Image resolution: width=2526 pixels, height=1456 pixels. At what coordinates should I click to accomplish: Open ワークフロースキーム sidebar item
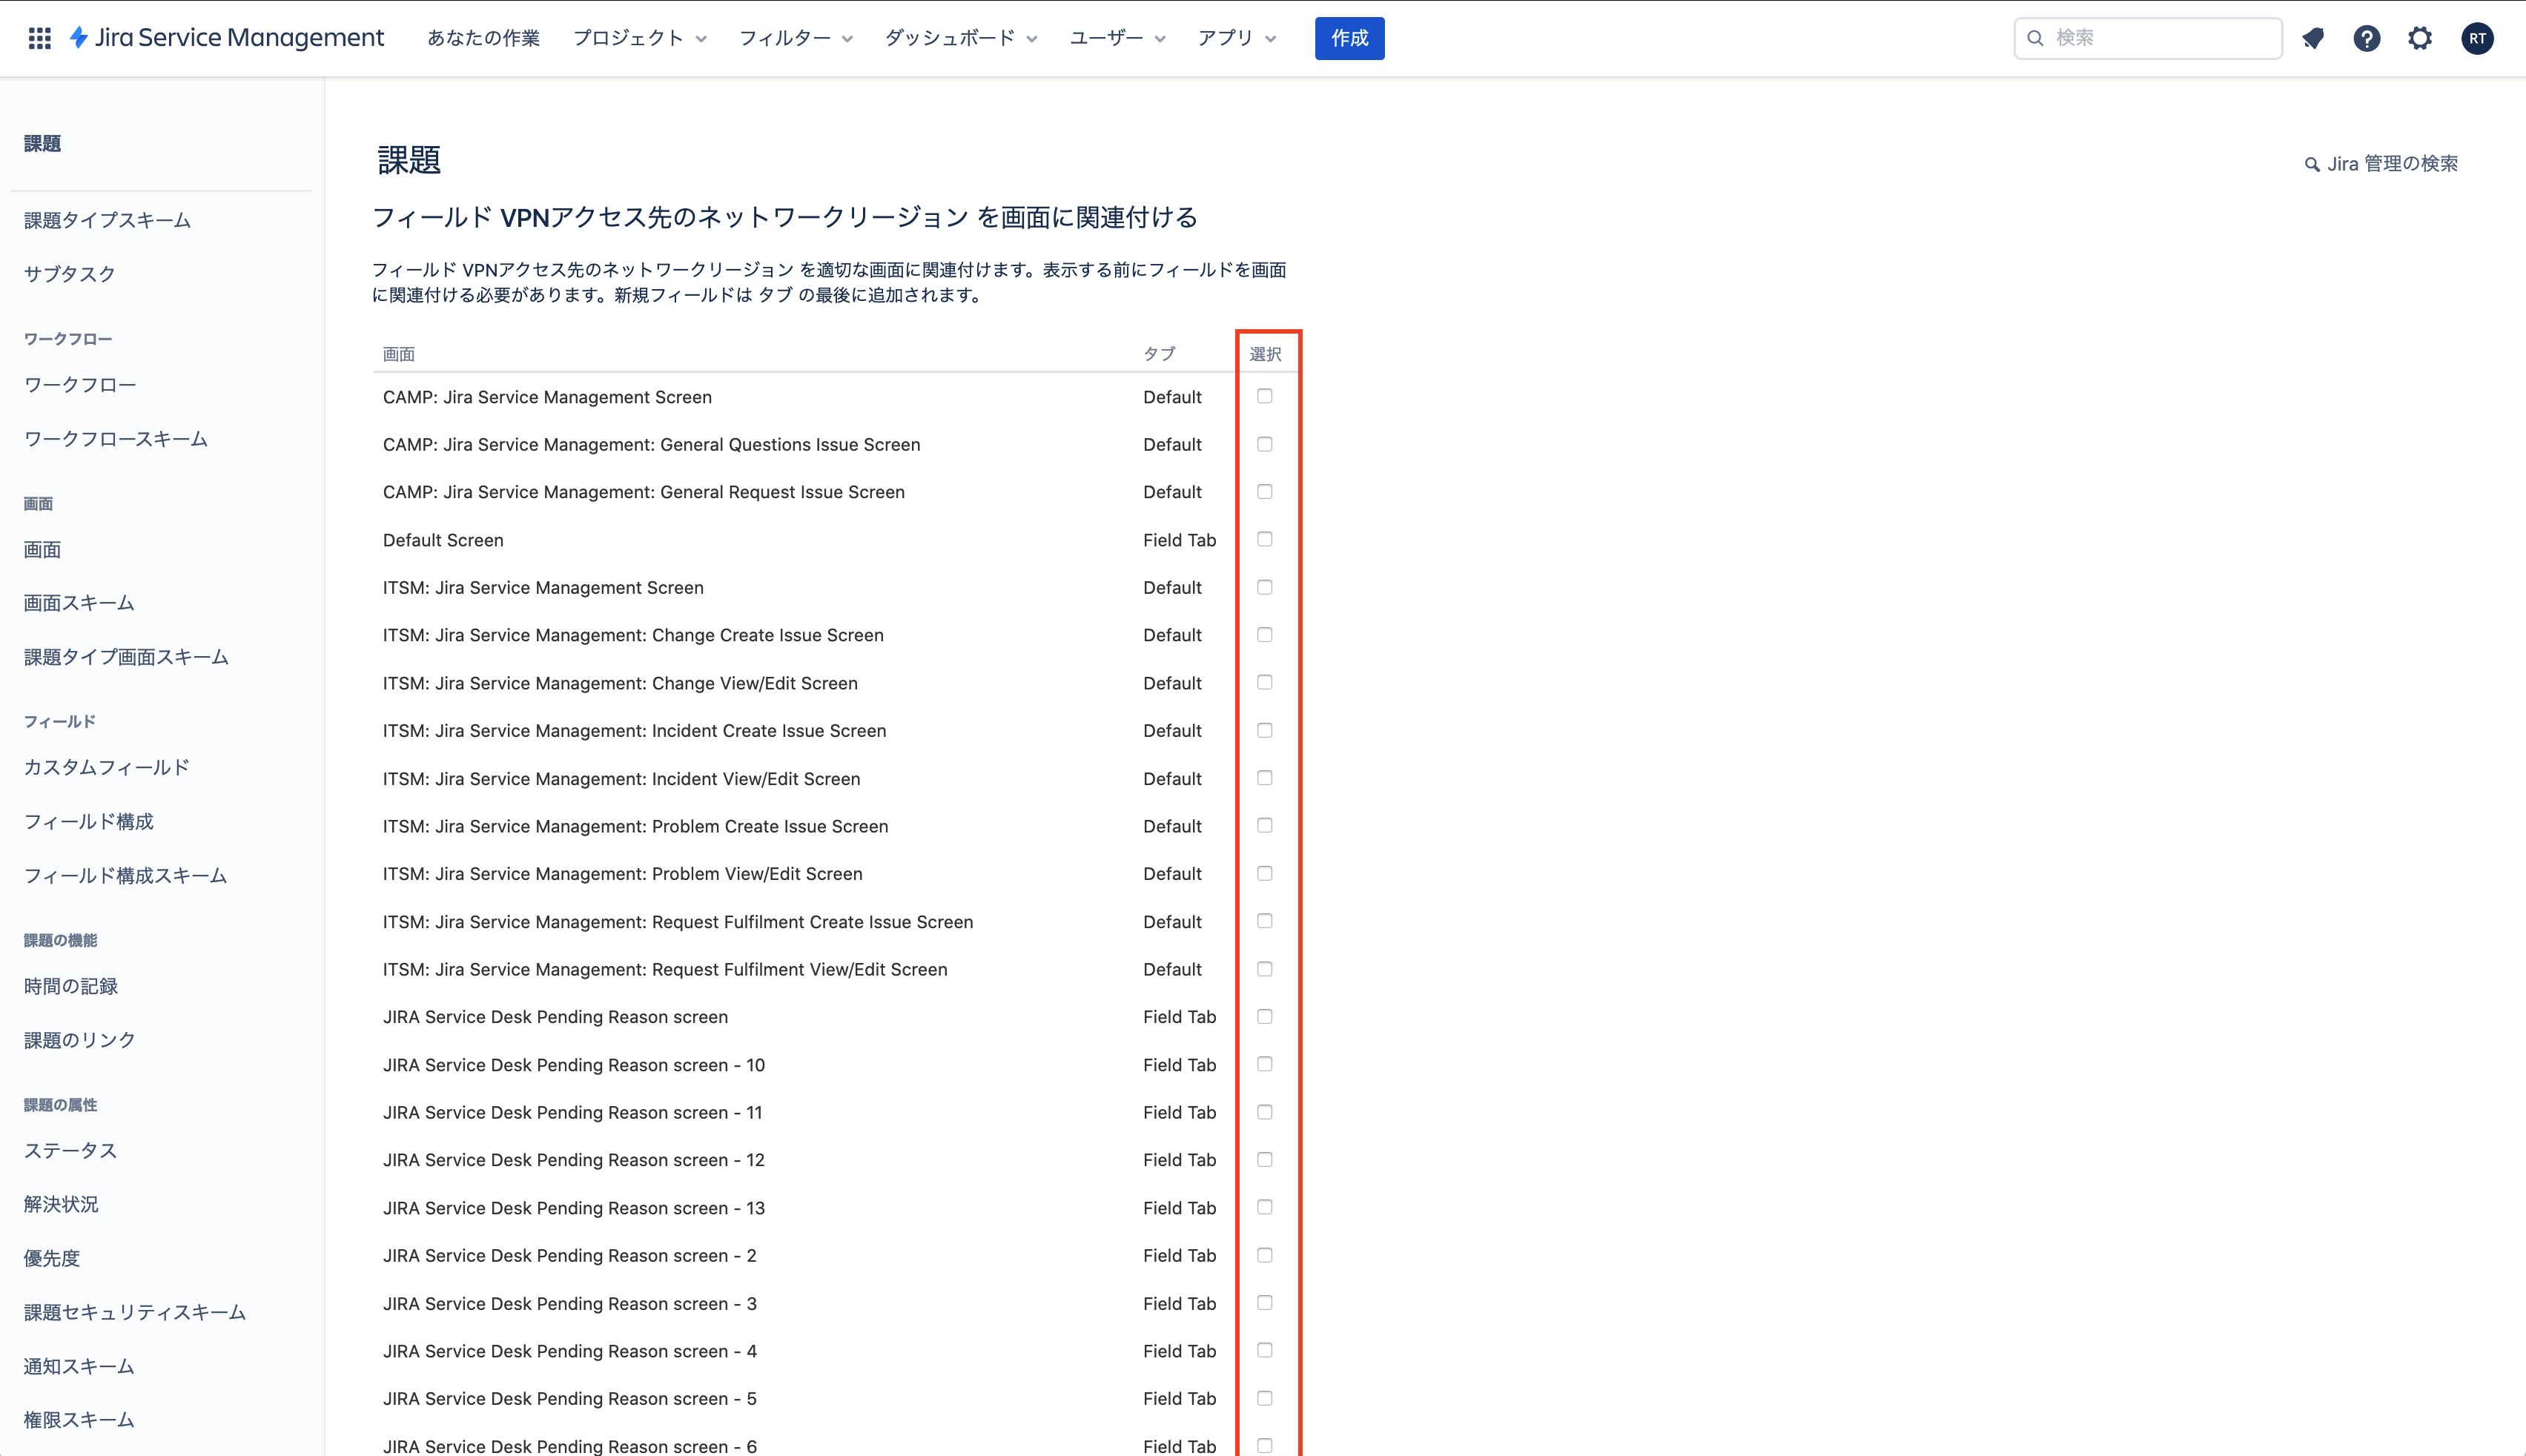click(x=116, y=439)
